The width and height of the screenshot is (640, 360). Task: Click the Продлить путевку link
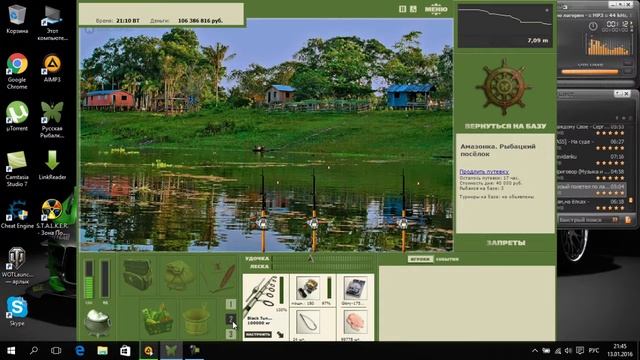[x=484, y=172]
